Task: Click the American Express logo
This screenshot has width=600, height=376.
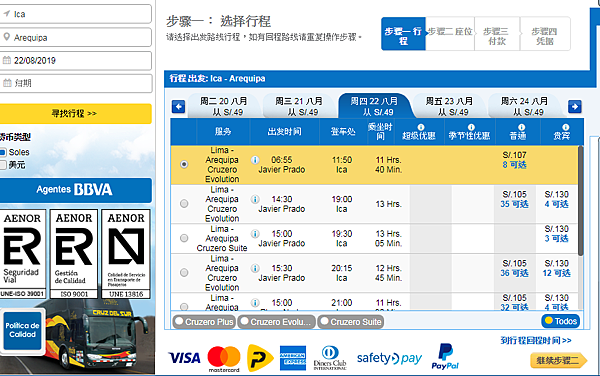Action: coord(293,358)
